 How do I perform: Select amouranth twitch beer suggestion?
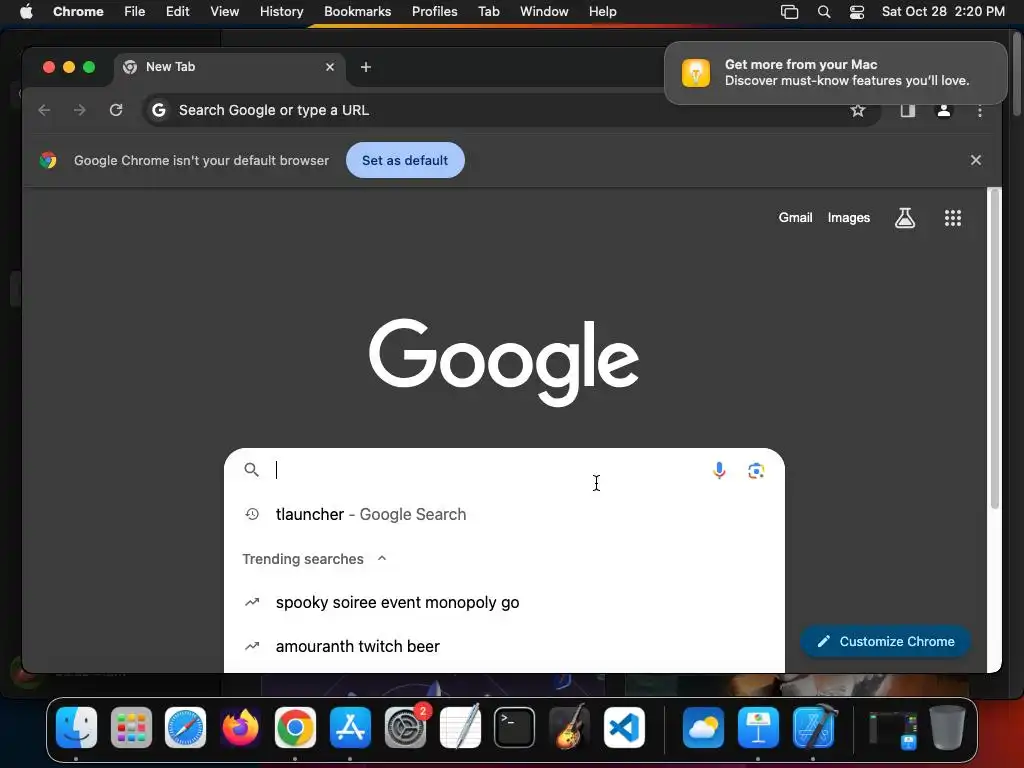504,646
